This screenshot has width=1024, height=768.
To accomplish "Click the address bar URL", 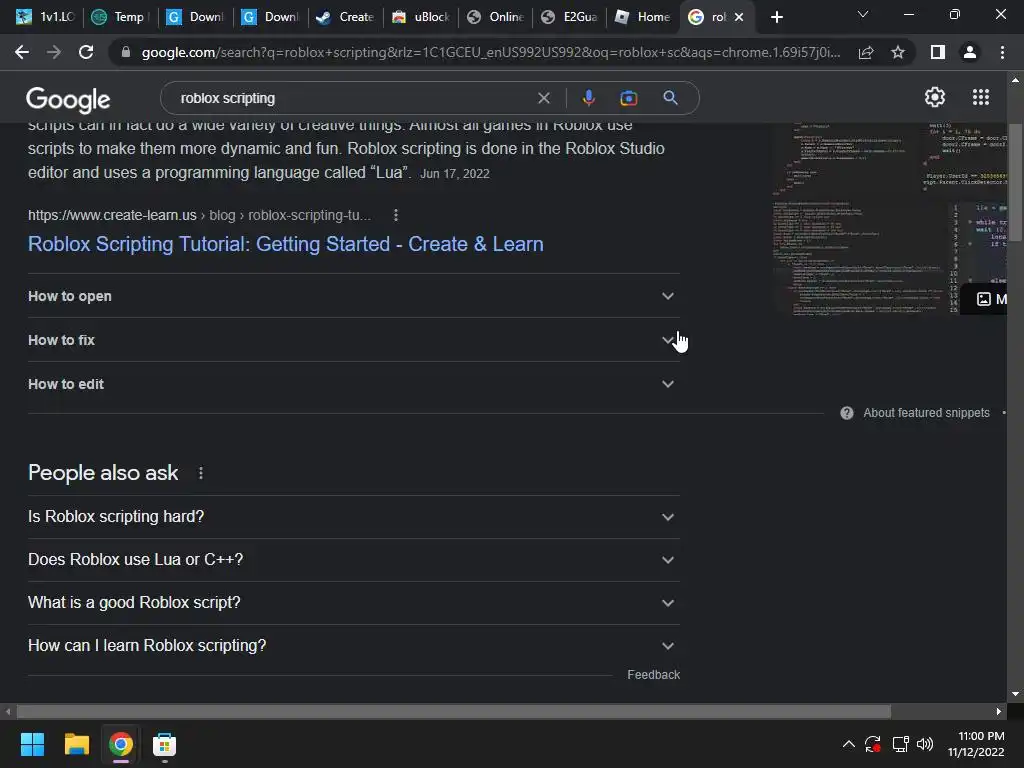I will coord(490,52).
